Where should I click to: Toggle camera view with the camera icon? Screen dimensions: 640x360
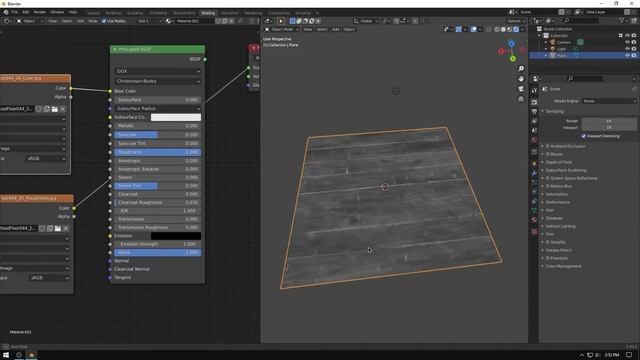tap(521, 89)
